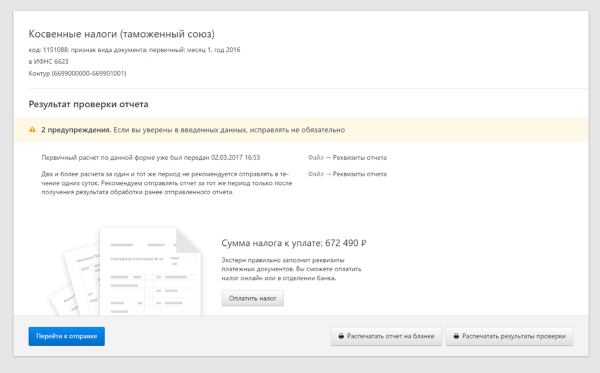Pay the tax with 'Оплатить налог' button

(x=253, y=298)
